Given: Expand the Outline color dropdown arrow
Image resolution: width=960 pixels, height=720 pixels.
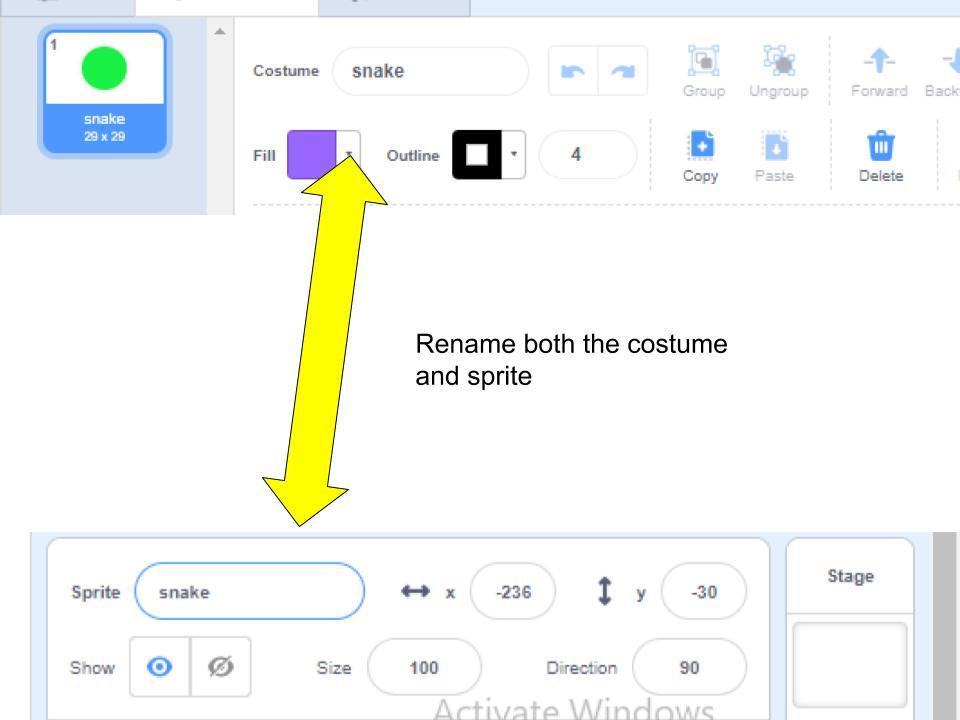Looking at the screenshot, I should coord(514,154).
